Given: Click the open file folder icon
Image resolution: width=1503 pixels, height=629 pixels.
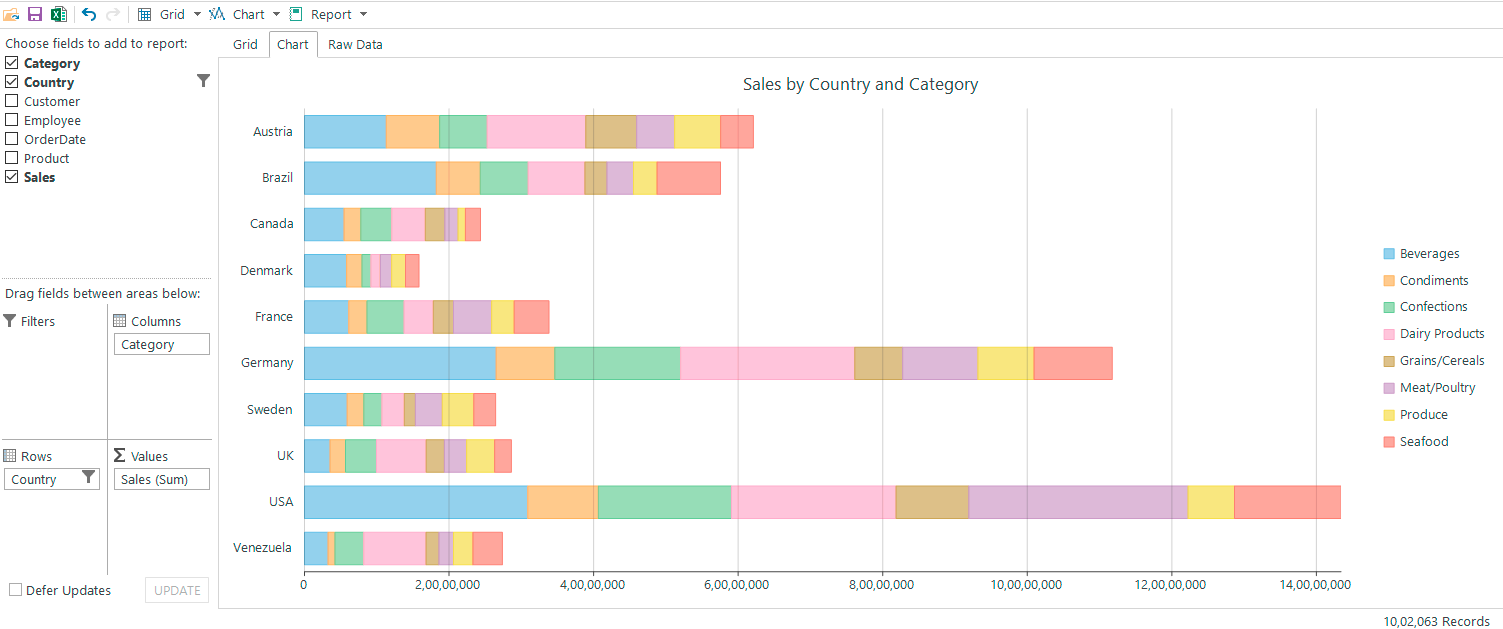Looking at the screenshot, I should tap(11, 14).
